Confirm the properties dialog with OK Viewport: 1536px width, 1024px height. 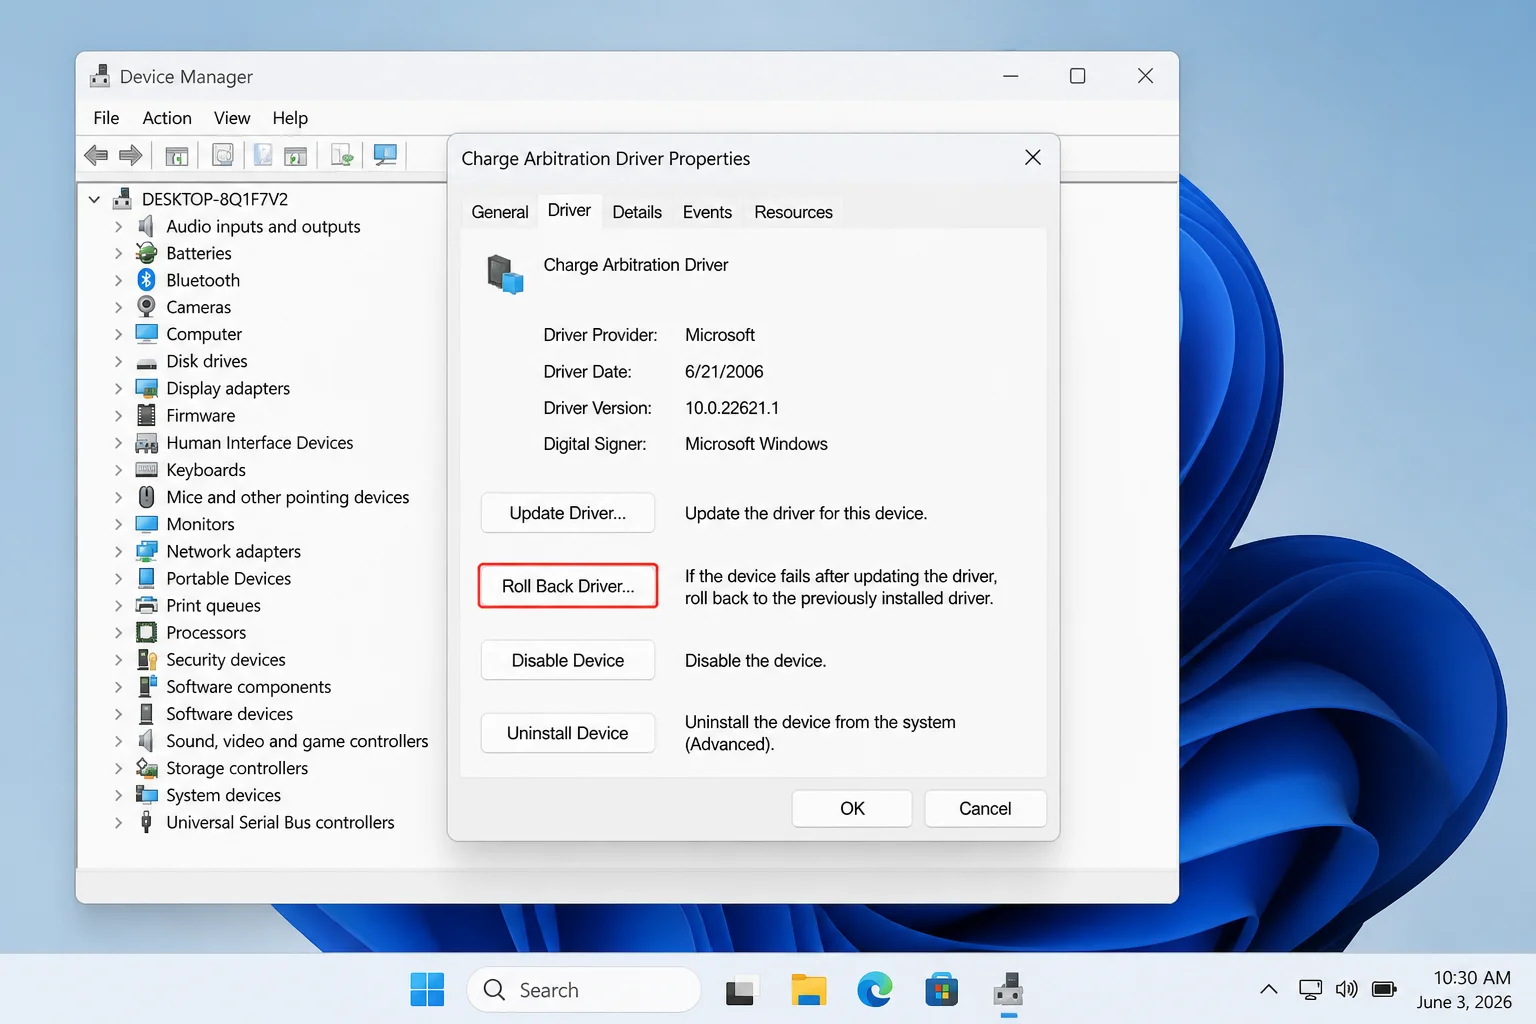pos(852,808)
